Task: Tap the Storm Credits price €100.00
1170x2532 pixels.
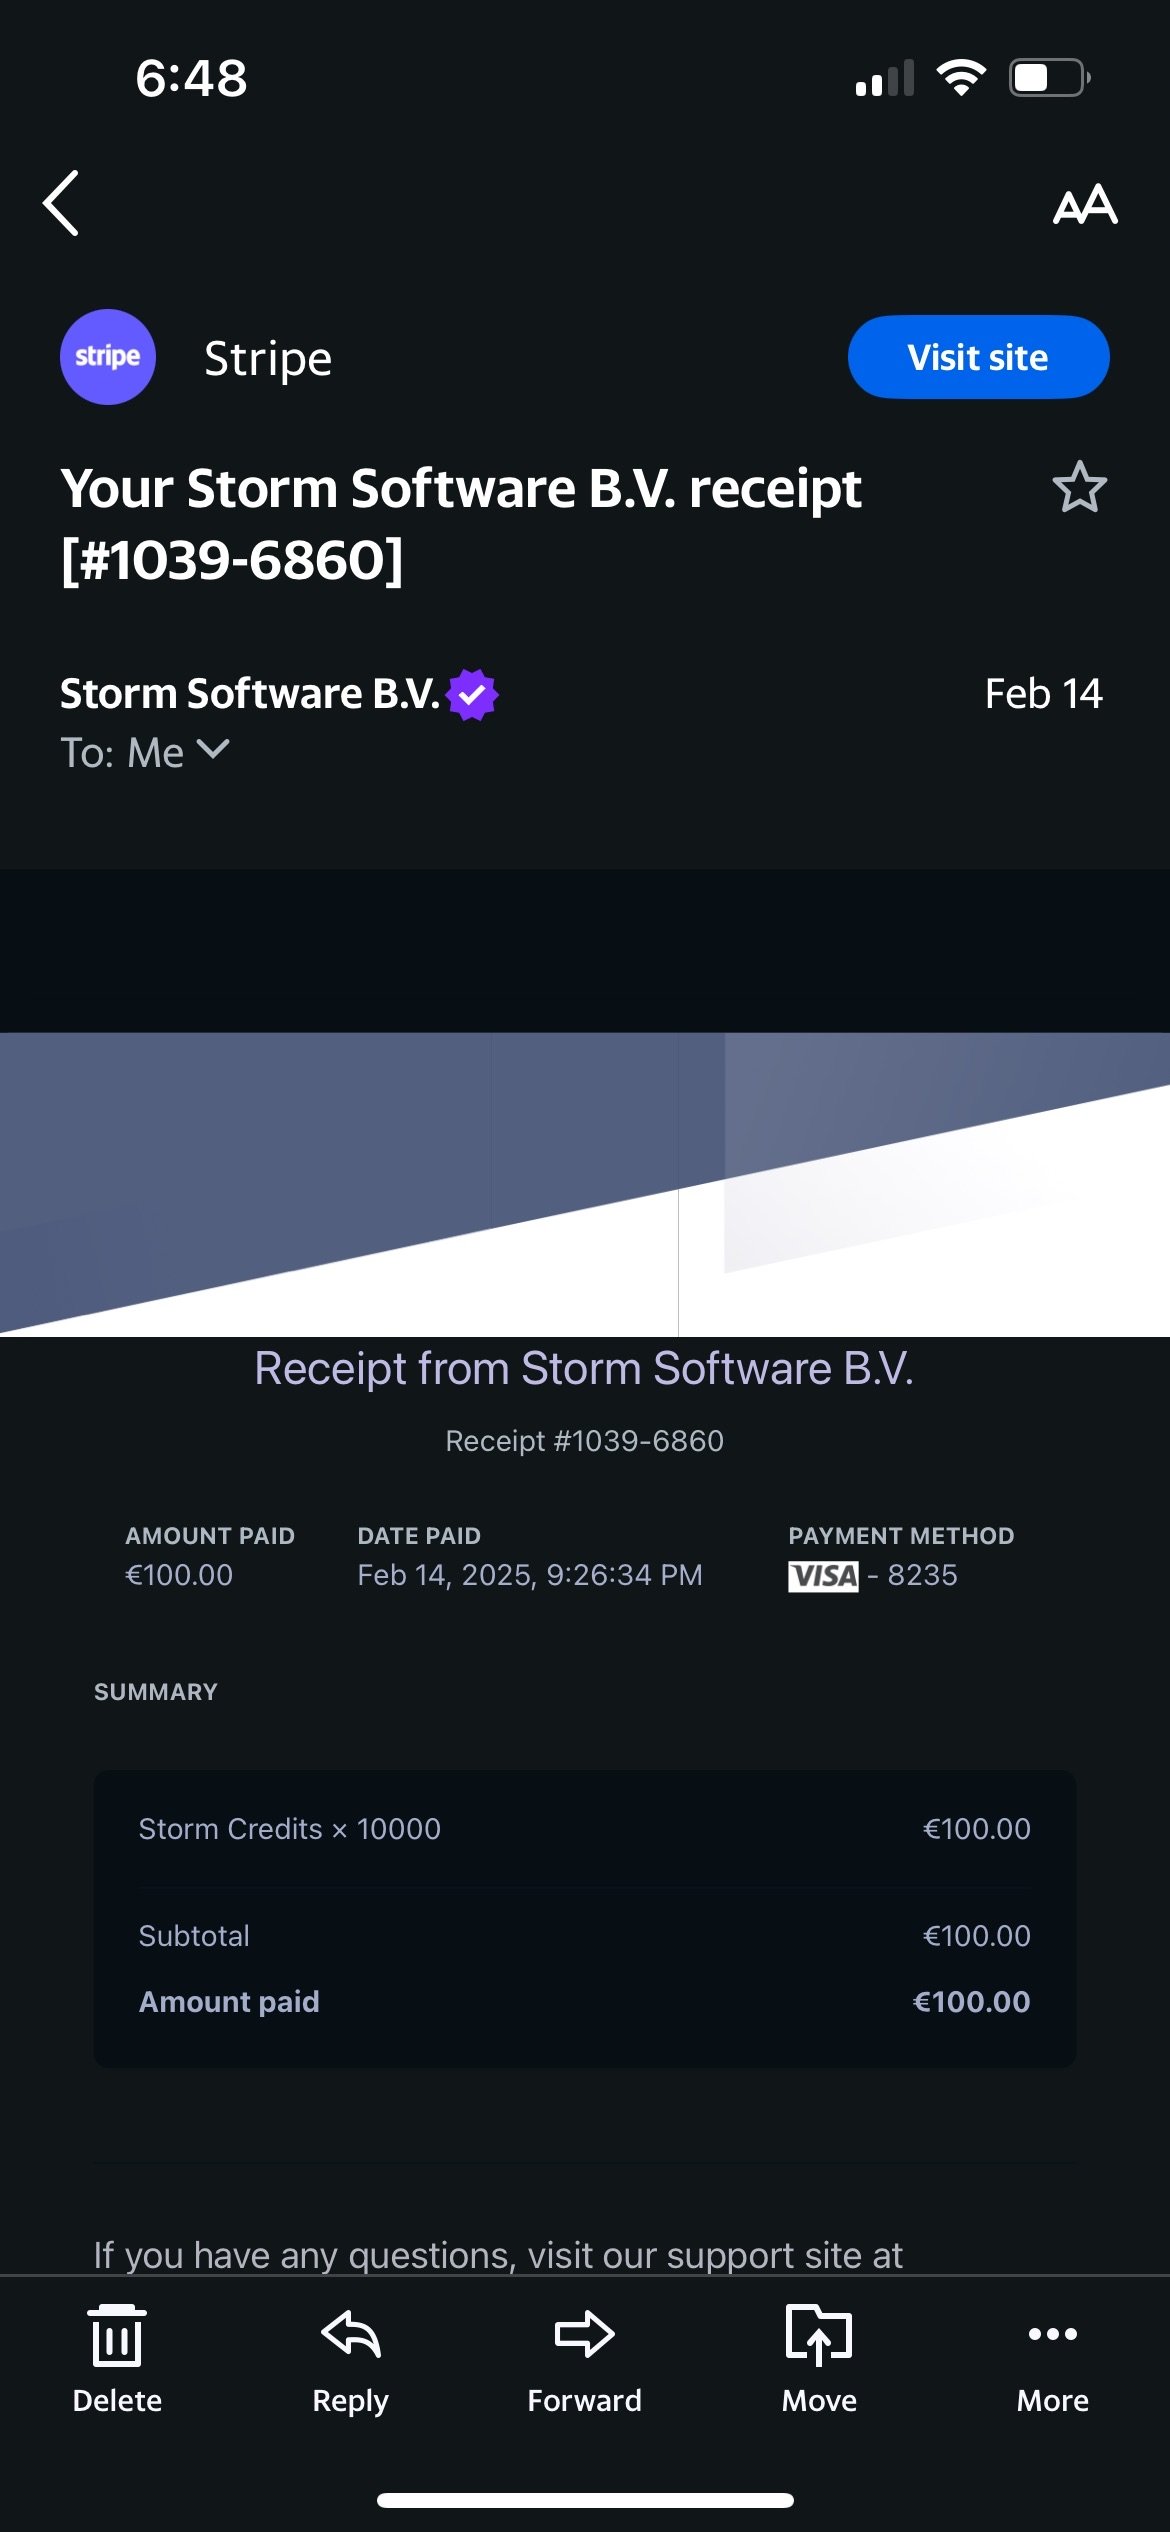Action: [976, 1829]
